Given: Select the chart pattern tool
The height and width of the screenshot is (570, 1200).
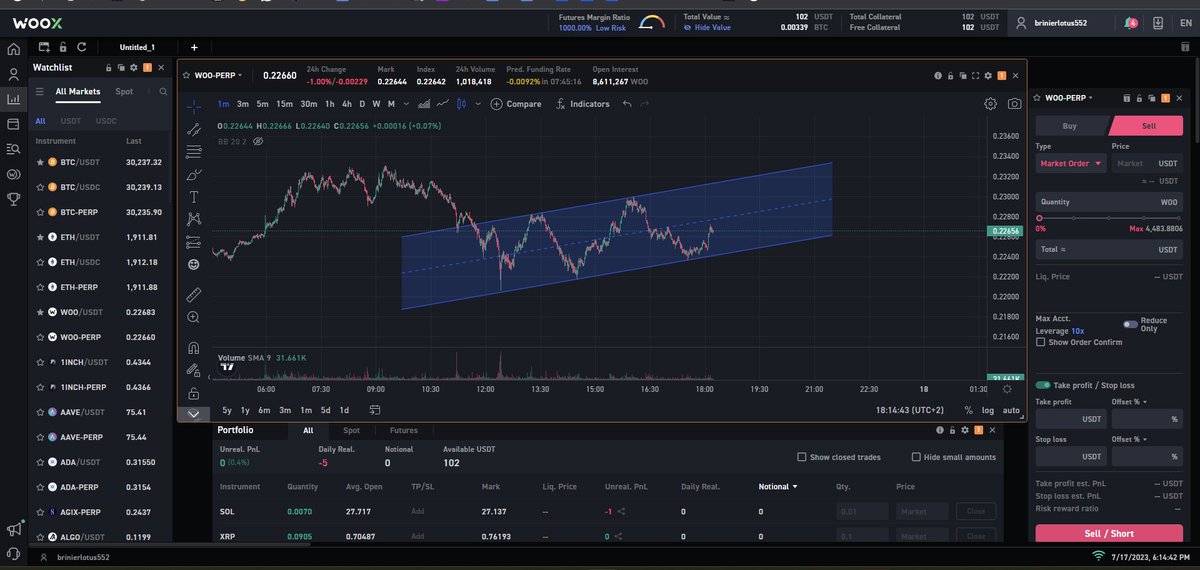Looking at the screenshot, I should tap(194, 219).
